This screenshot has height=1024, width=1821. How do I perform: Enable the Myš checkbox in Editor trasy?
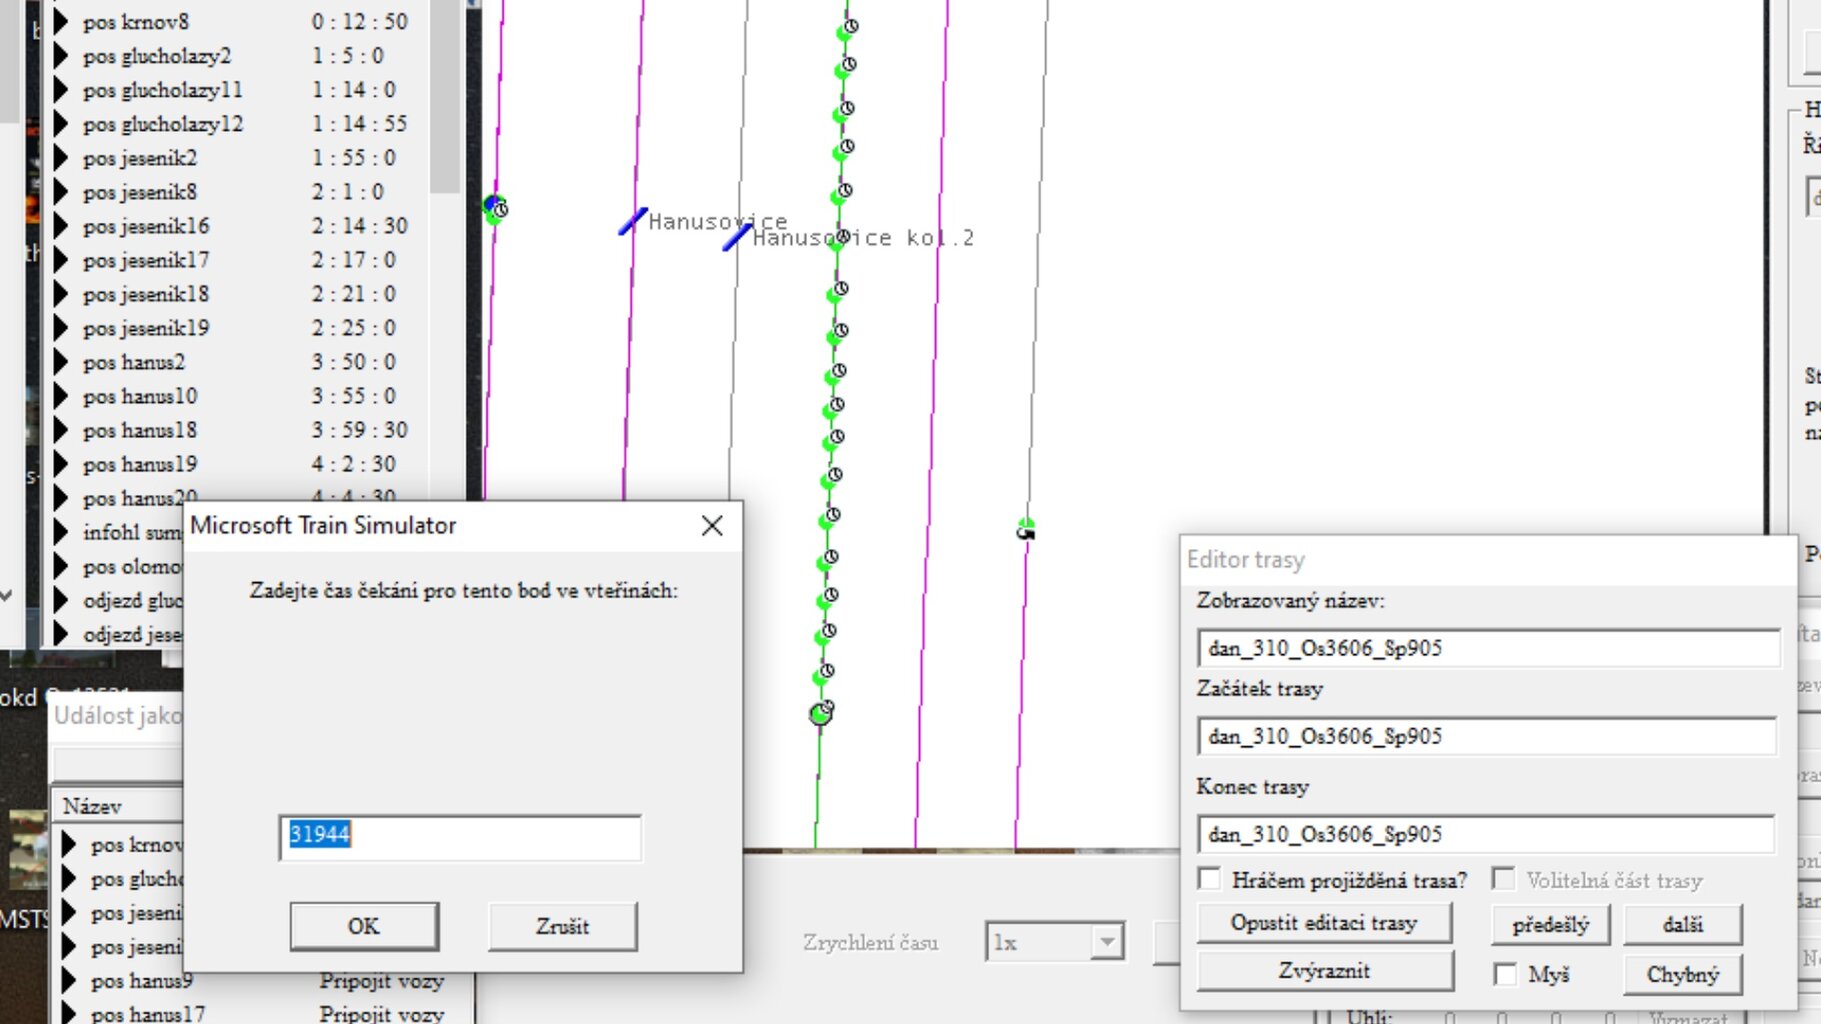(1505, 974)
